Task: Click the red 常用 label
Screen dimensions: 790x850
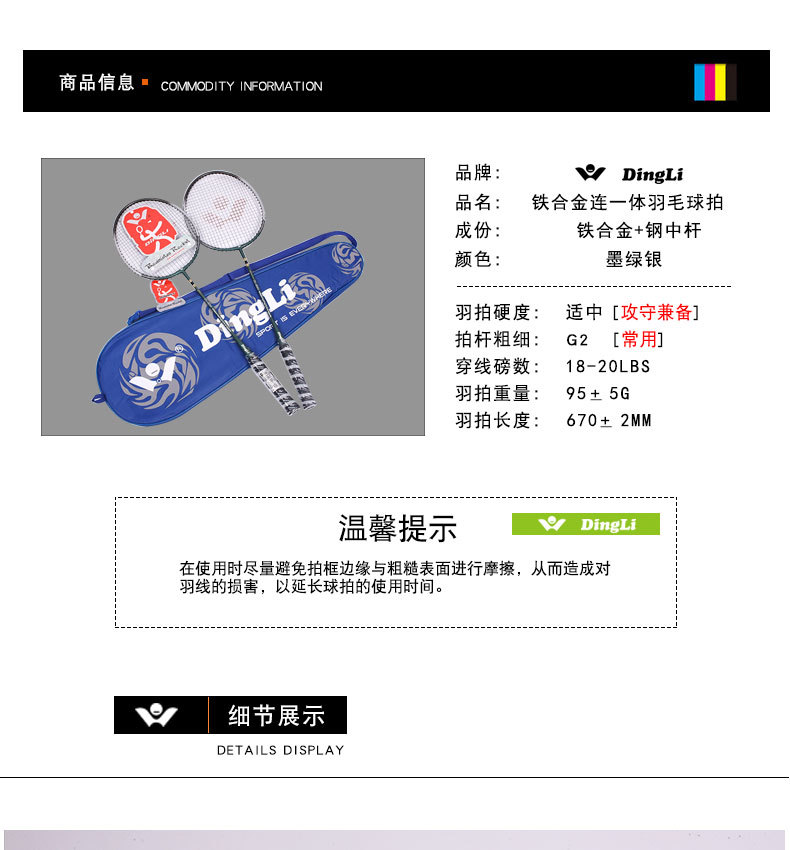Action: click(x=639, y=339)
